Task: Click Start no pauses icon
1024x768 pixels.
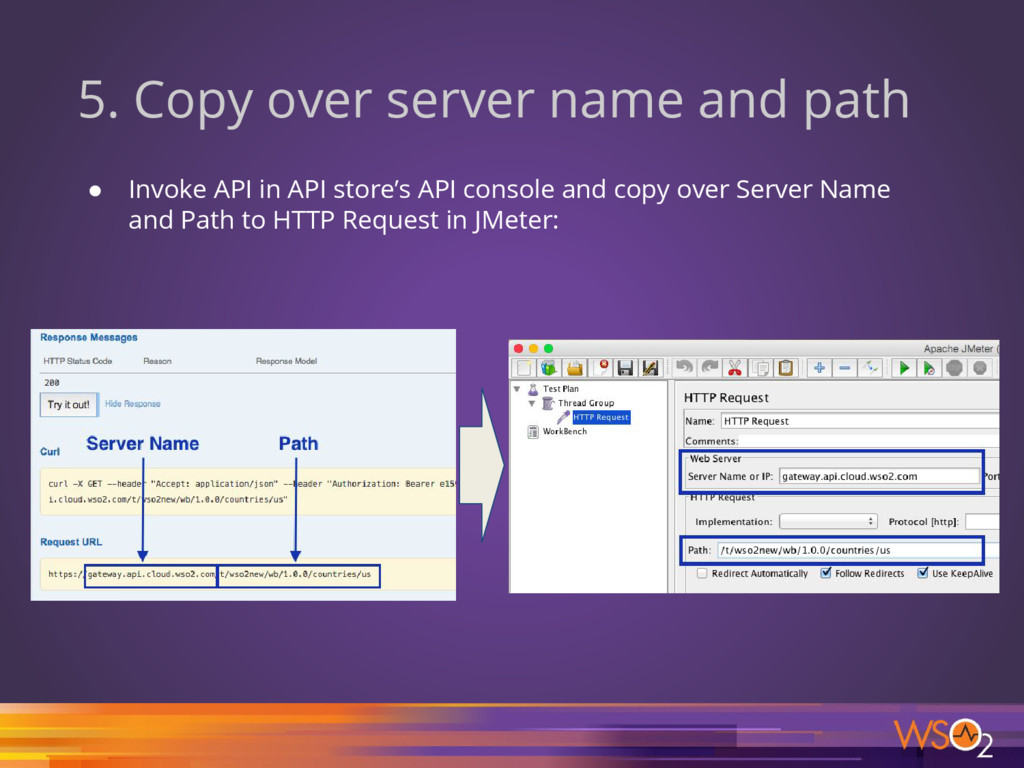Action: (x=929, y=368)
